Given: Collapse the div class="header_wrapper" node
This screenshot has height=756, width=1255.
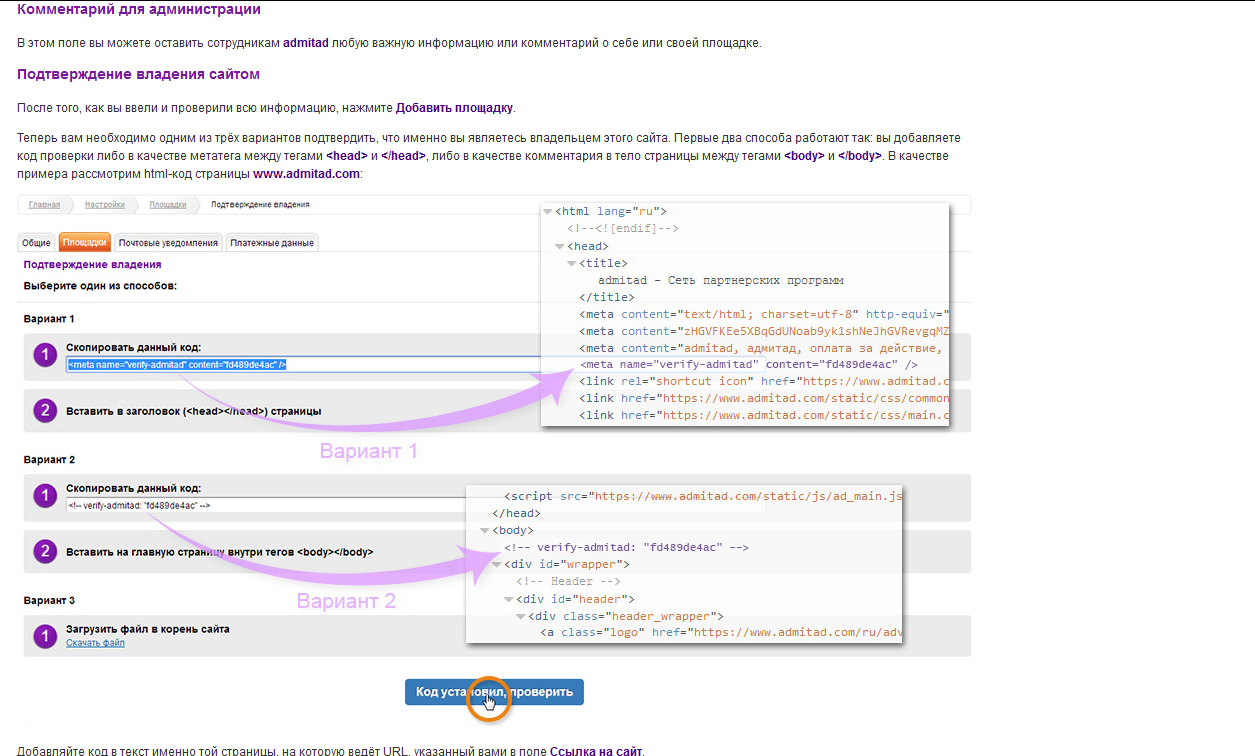Looking at the screenshot, I should click(520, 615).
